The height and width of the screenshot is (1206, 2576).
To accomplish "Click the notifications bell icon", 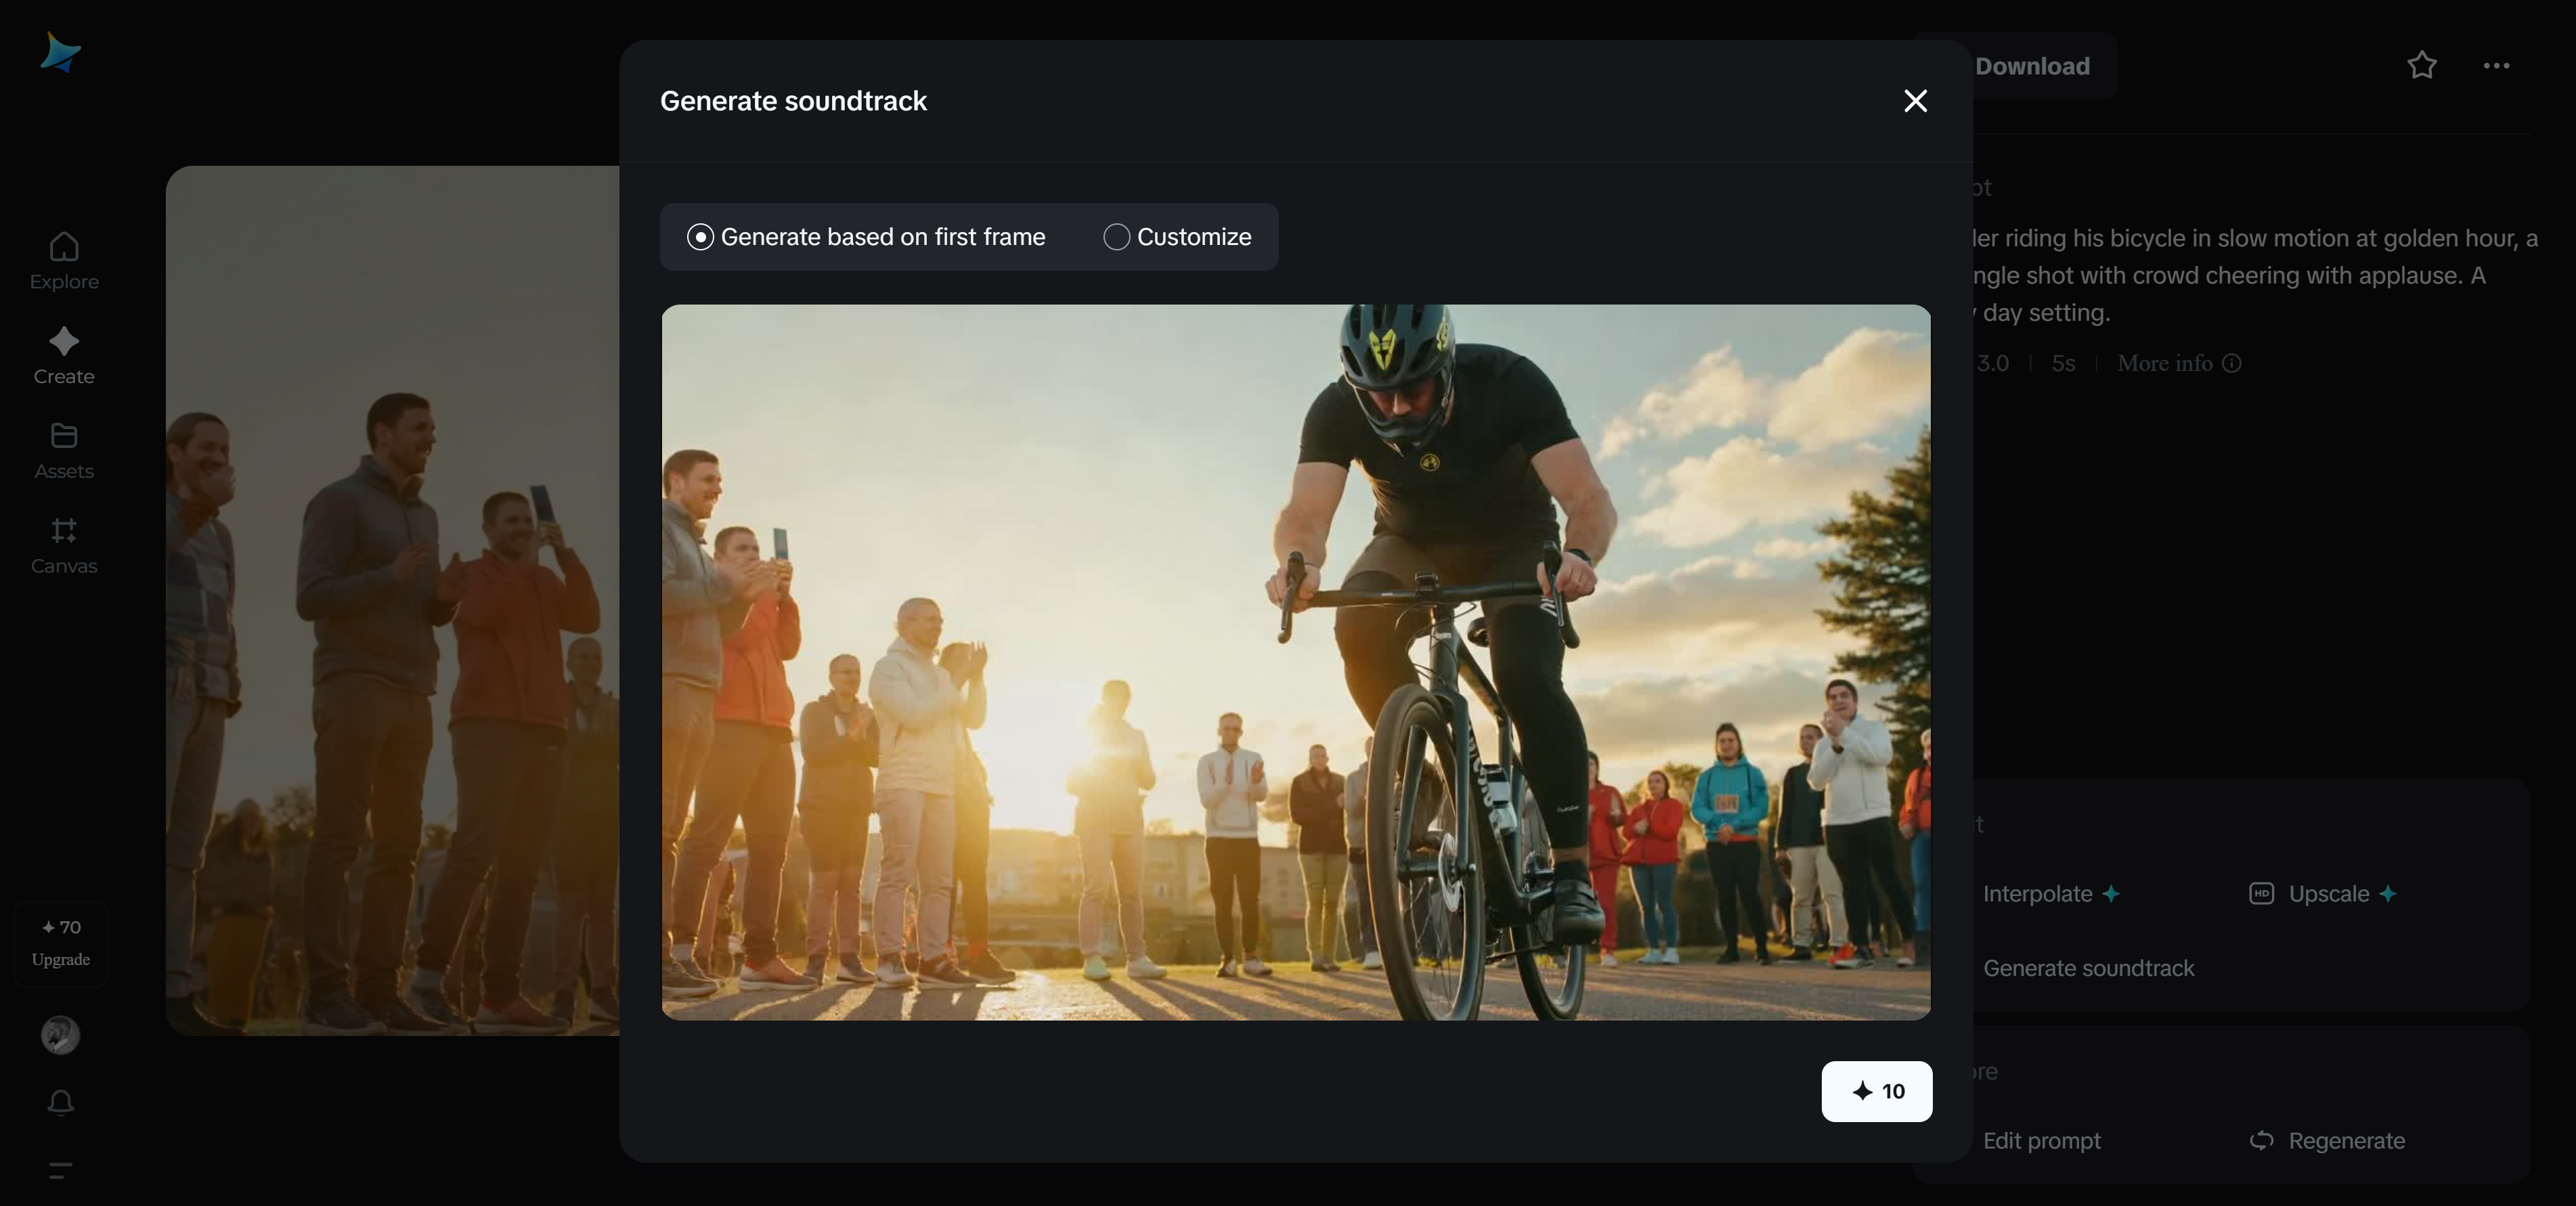I will [x=61, y=1102].
